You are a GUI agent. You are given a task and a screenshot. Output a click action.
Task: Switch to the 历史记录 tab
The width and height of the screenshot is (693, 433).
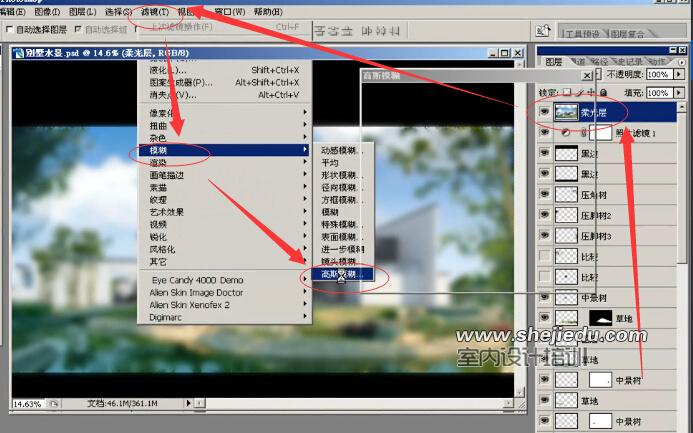pyautogui.click(x=630, y=62)
